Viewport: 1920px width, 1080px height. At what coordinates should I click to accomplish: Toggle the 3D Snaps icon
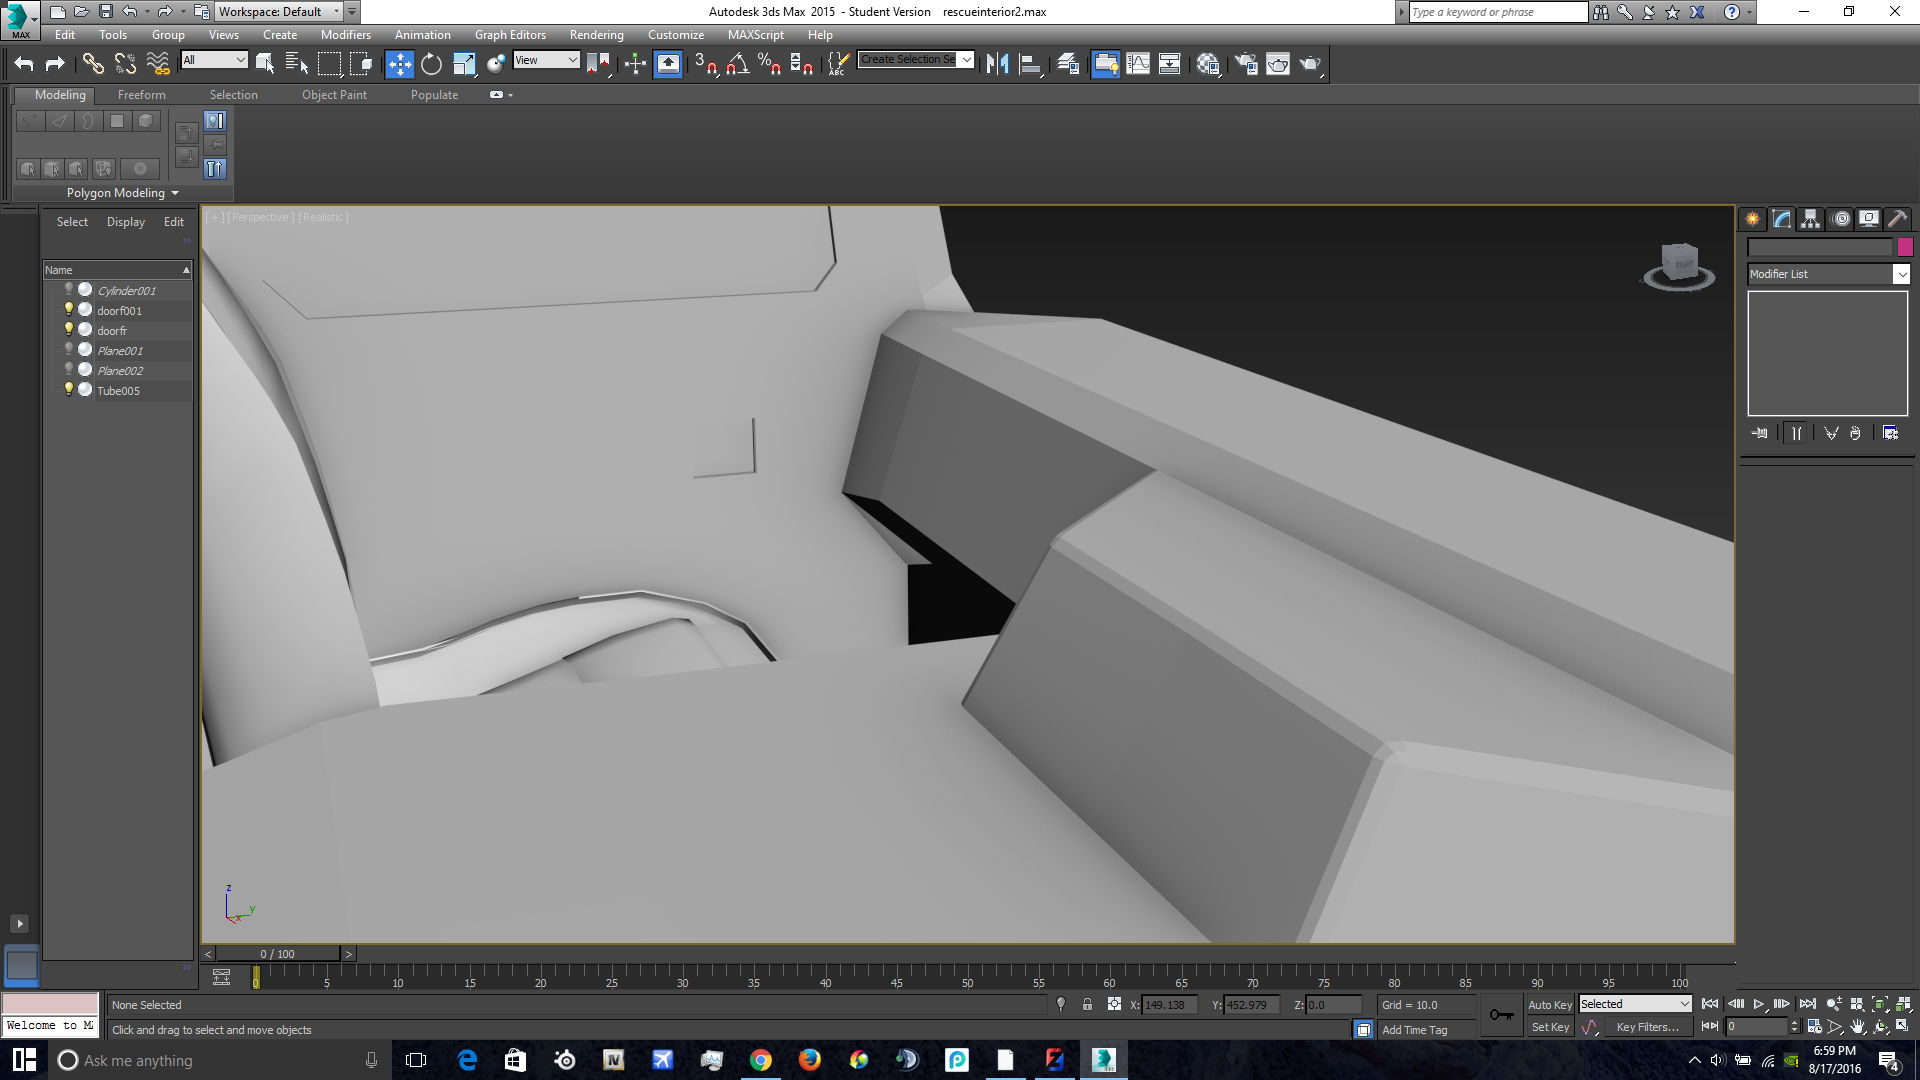coord(705,64)
